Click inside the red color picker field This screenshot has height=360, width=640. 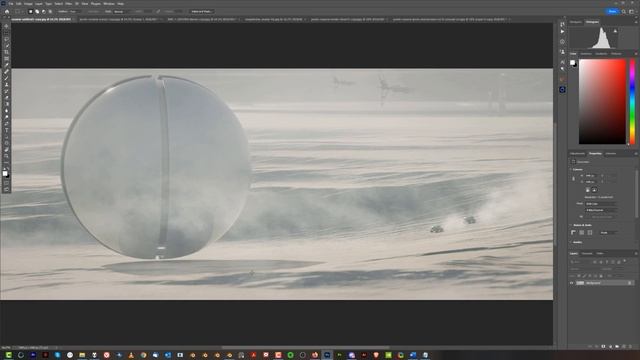602,102
